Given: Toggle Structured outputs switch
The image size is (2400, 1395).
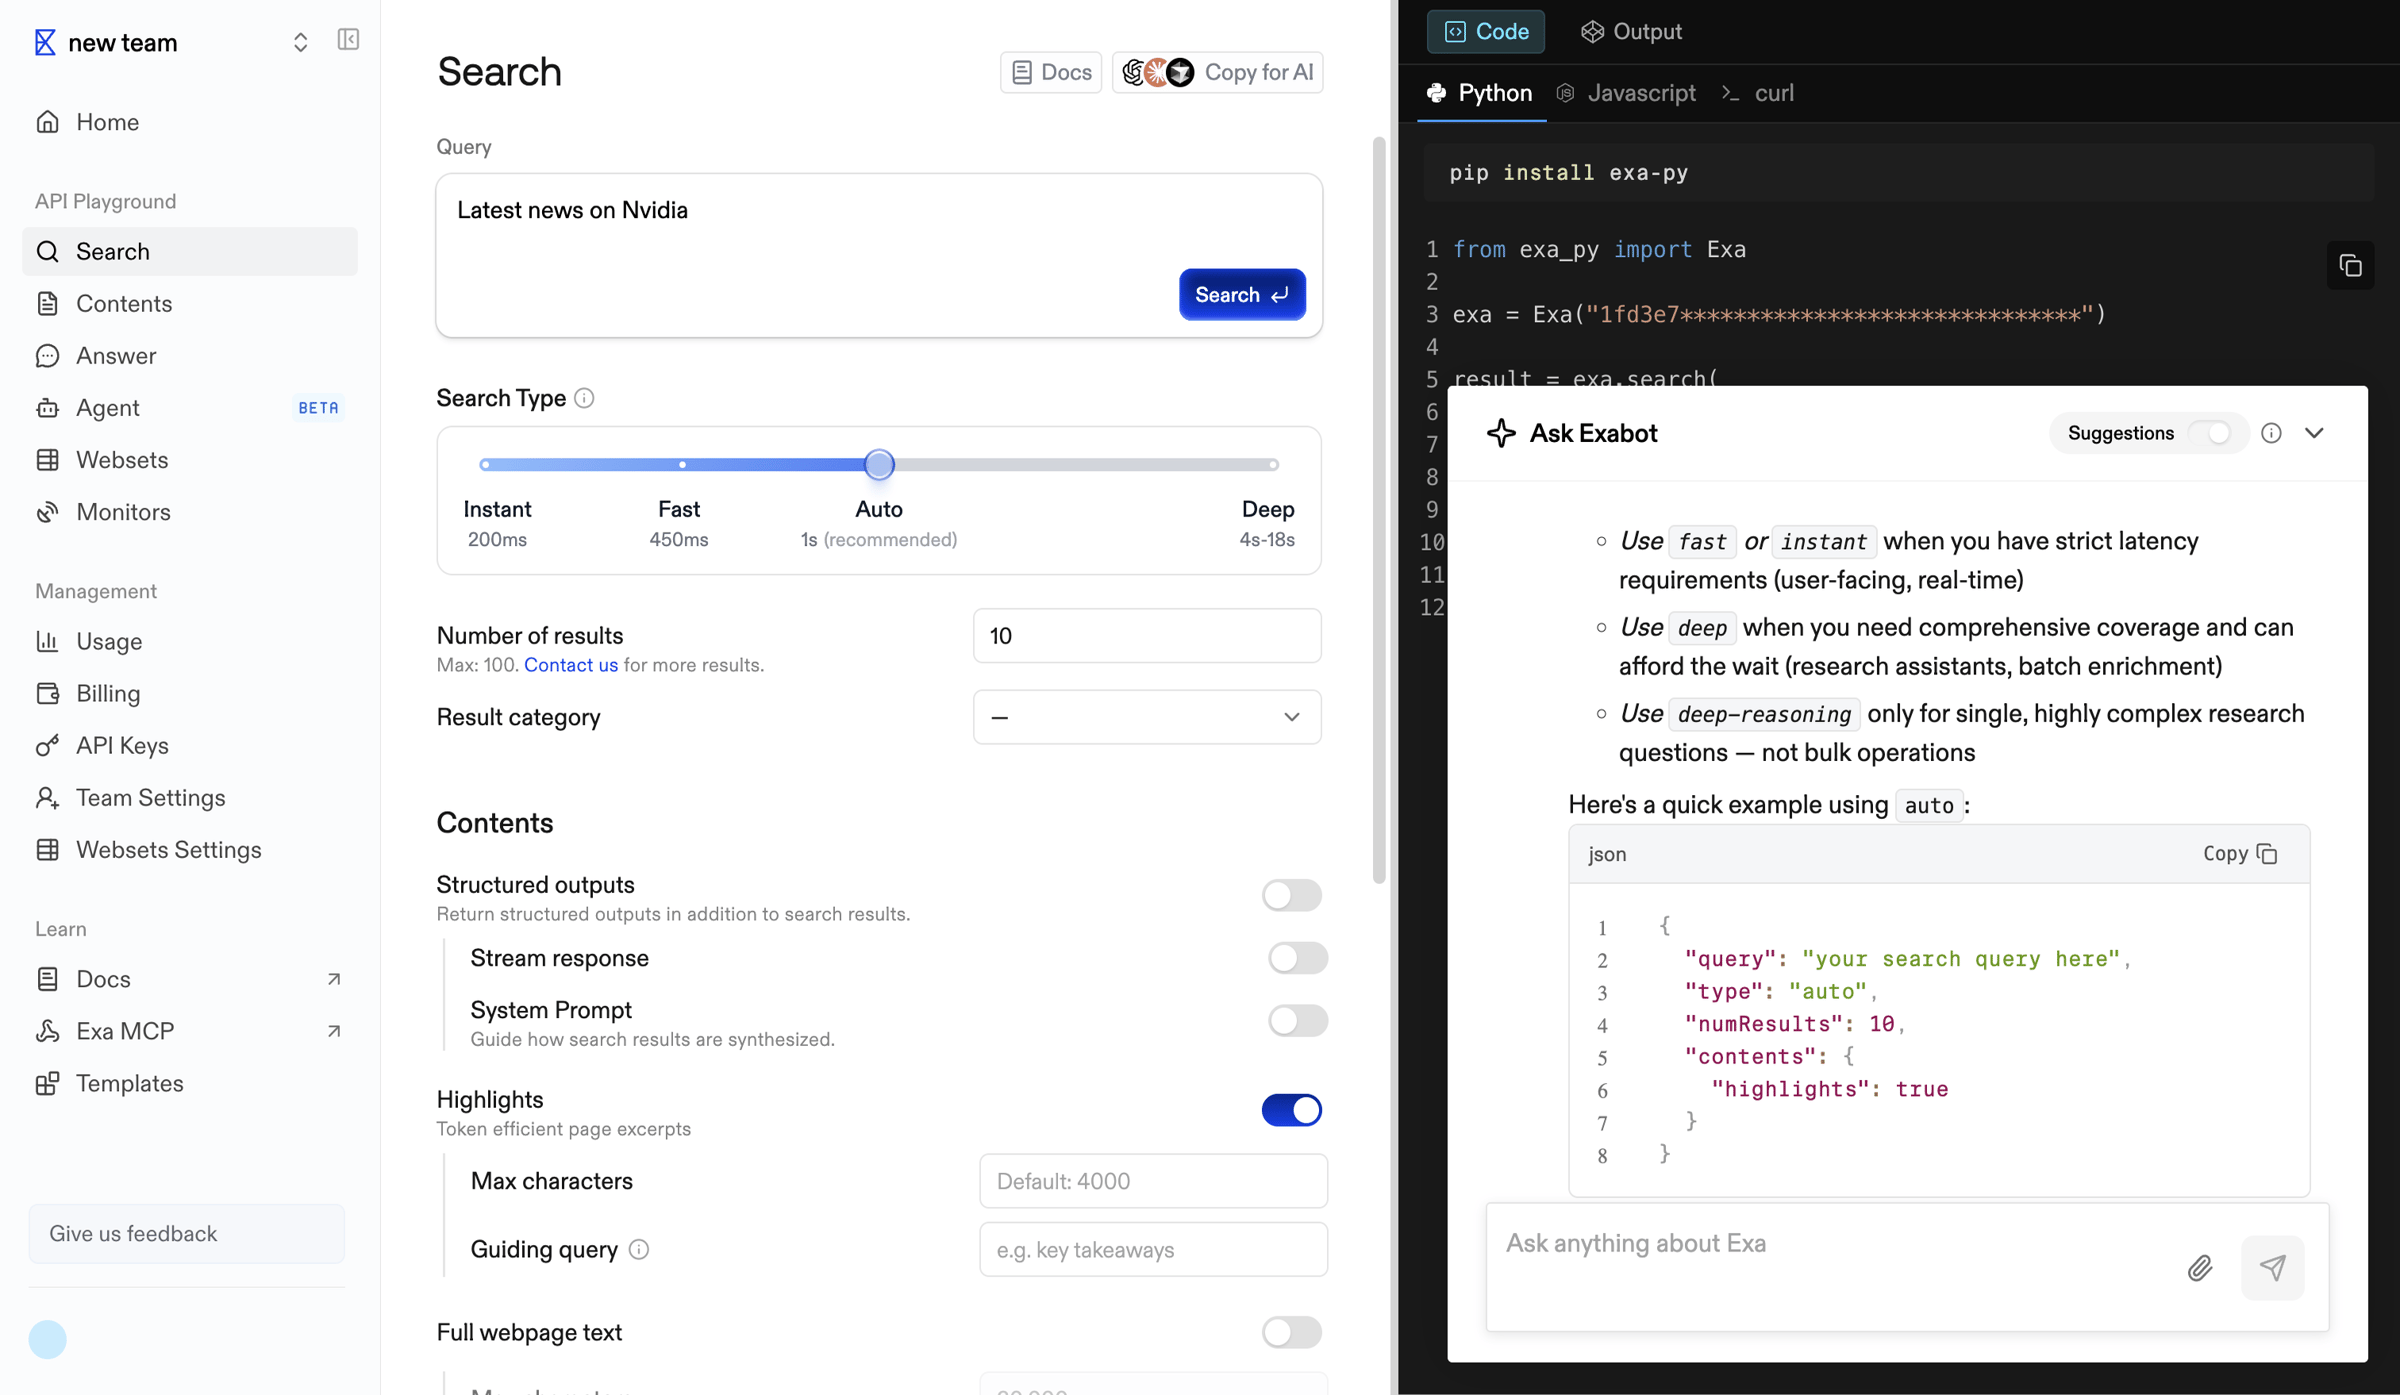Looking at the screenshot, I should [x=1291, y=895].
